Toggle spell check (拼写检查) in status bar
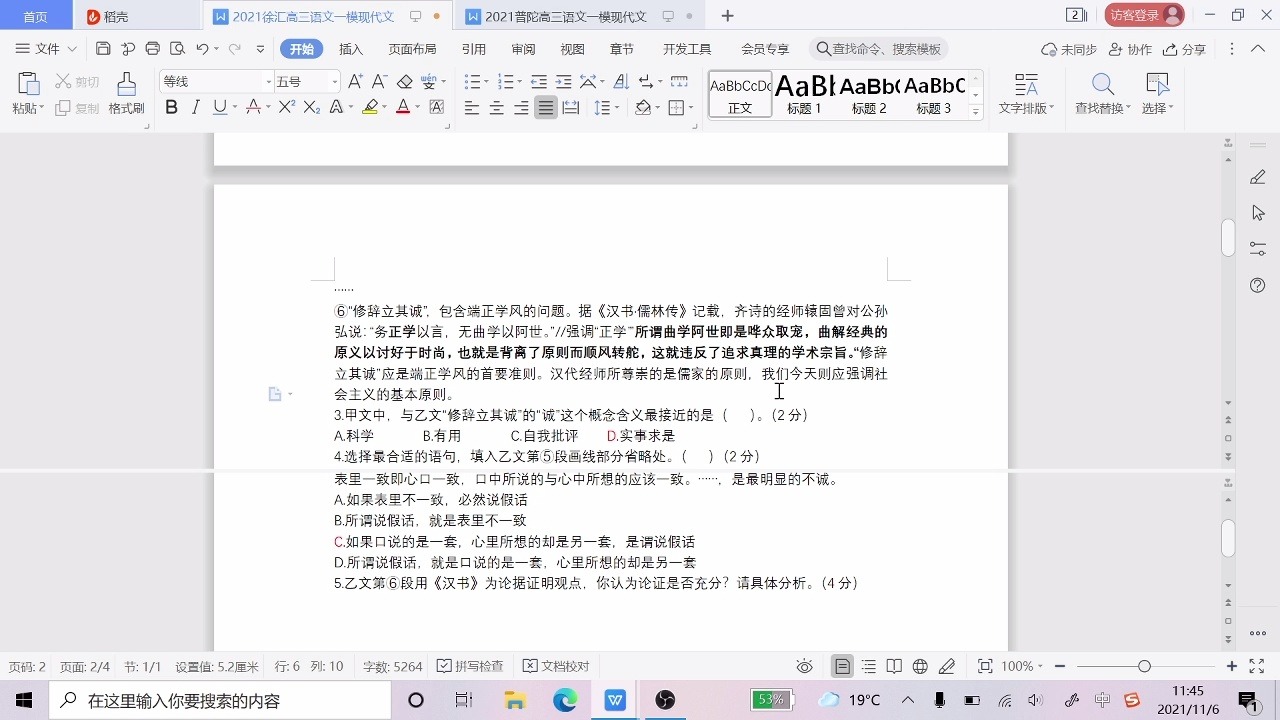The width and height of the screenshot is (1280, 720). point(470,666)
